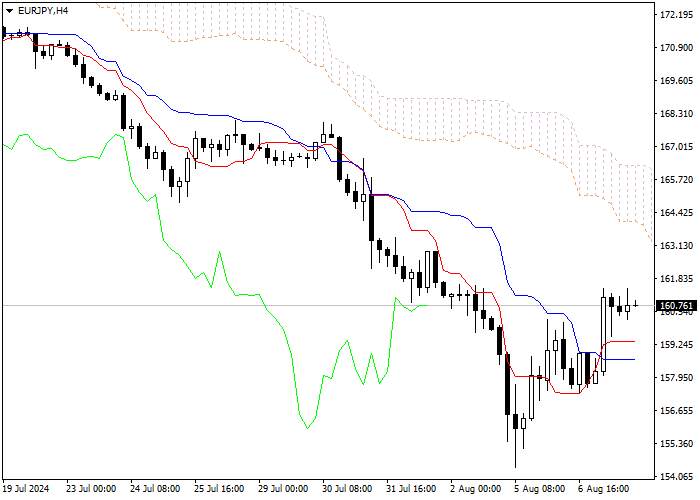Click the 169.605 price scale label
This screenshot has width=700, height=500.
[676, 81]
